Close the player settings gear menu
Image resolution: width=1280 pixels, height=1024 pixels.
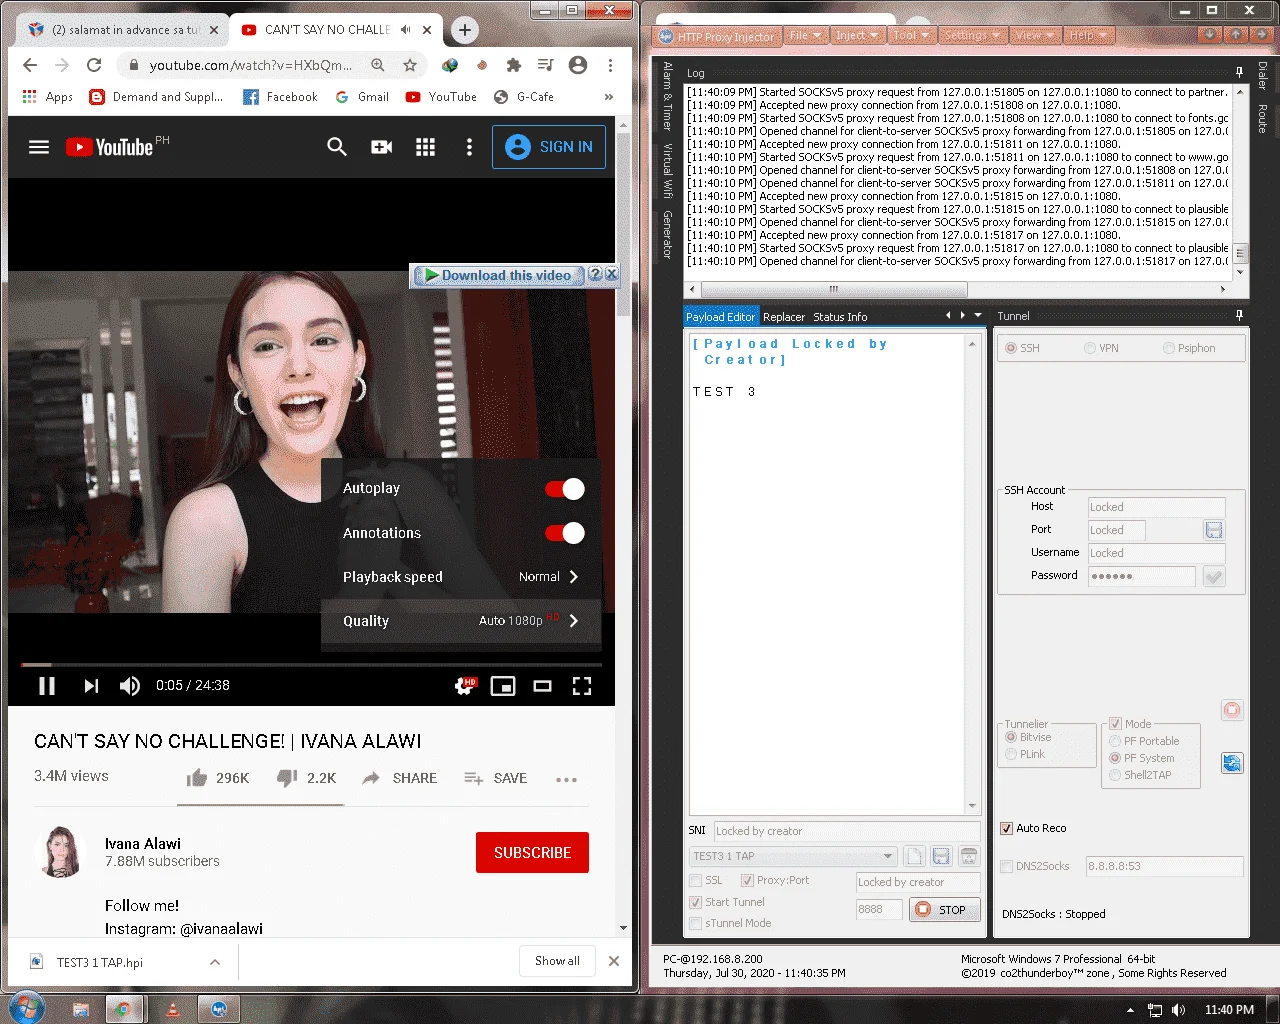(465, 686)
